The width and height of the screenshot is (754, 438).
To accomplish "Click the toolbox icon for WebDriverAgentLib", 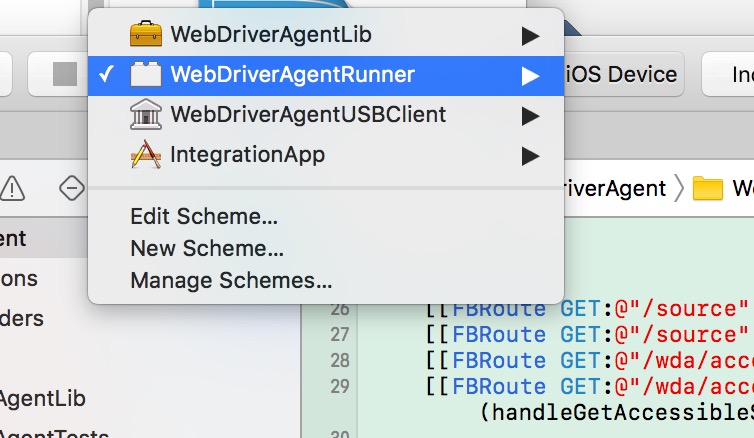I will (x=146, y=34).
